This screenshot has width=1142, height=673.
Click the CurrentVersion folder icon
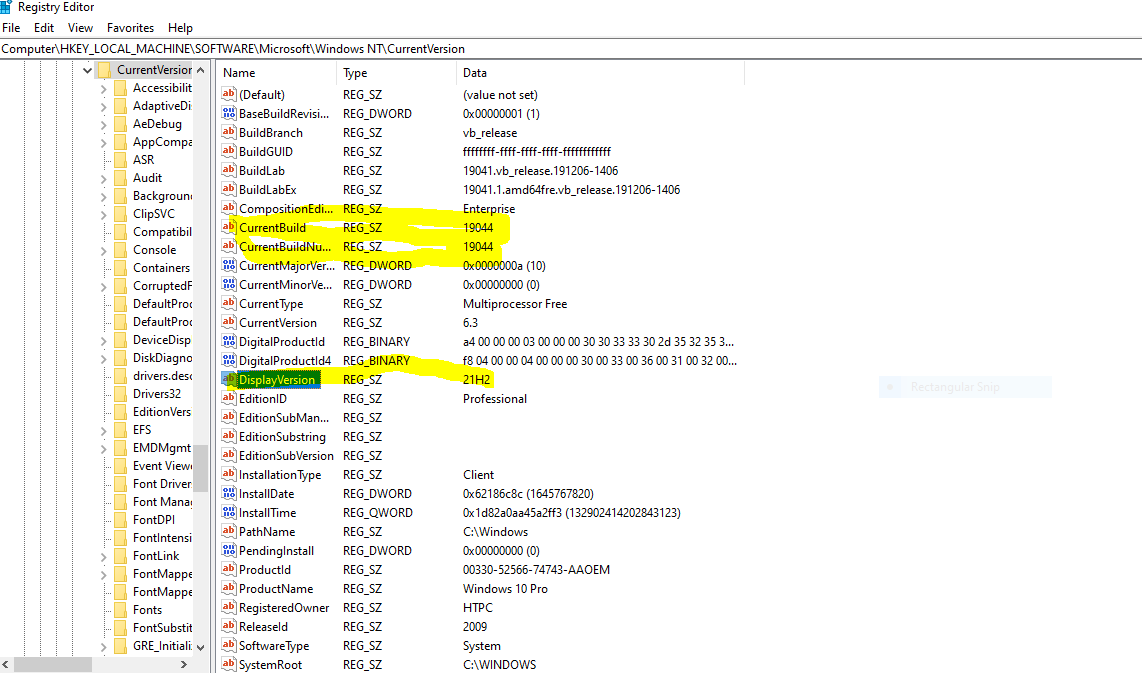pyautogui.click(x=103, y=69)
